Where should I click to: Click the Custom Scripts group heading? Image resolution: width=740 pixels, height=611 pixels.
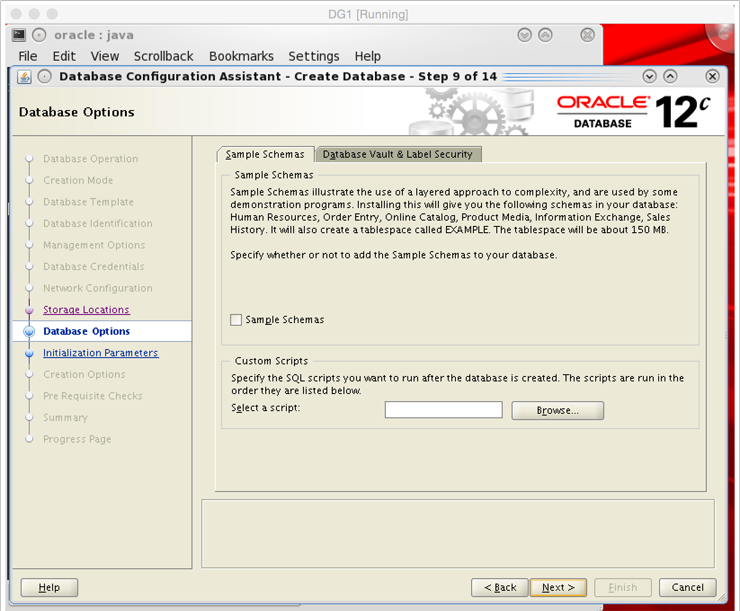tap(271, 361)
